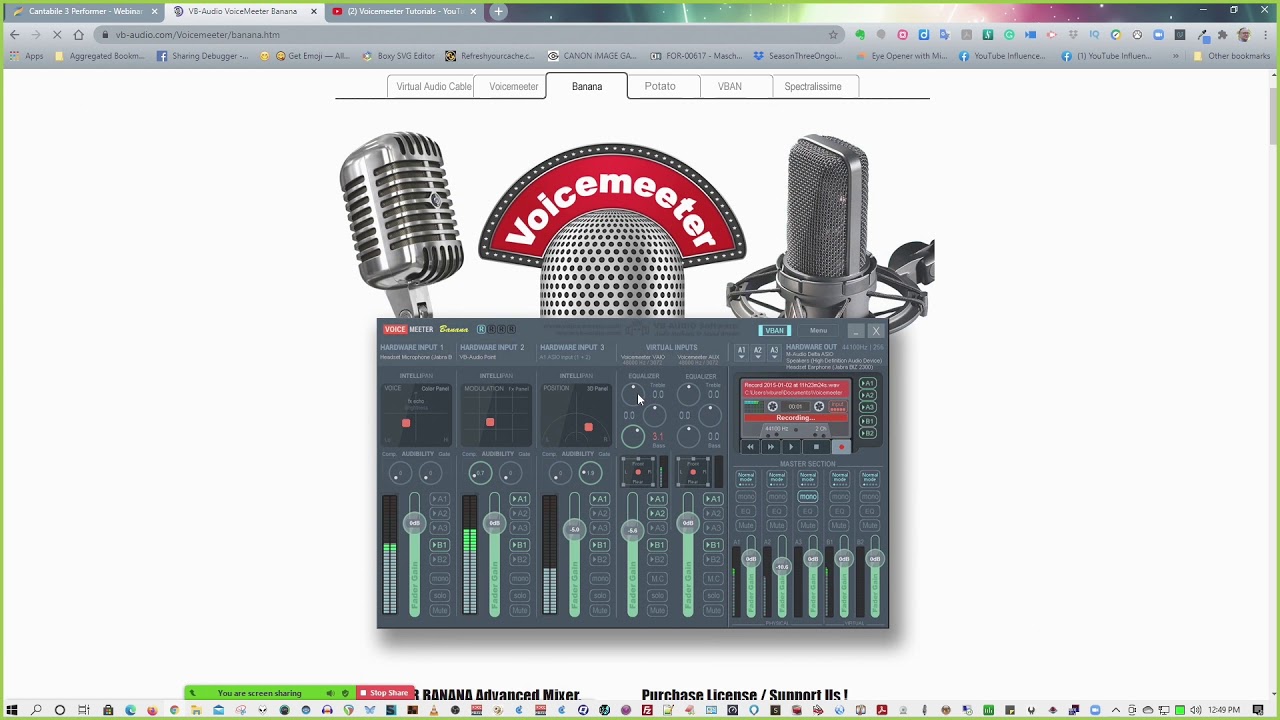Click the eyedropper color picker extension

1203,34
